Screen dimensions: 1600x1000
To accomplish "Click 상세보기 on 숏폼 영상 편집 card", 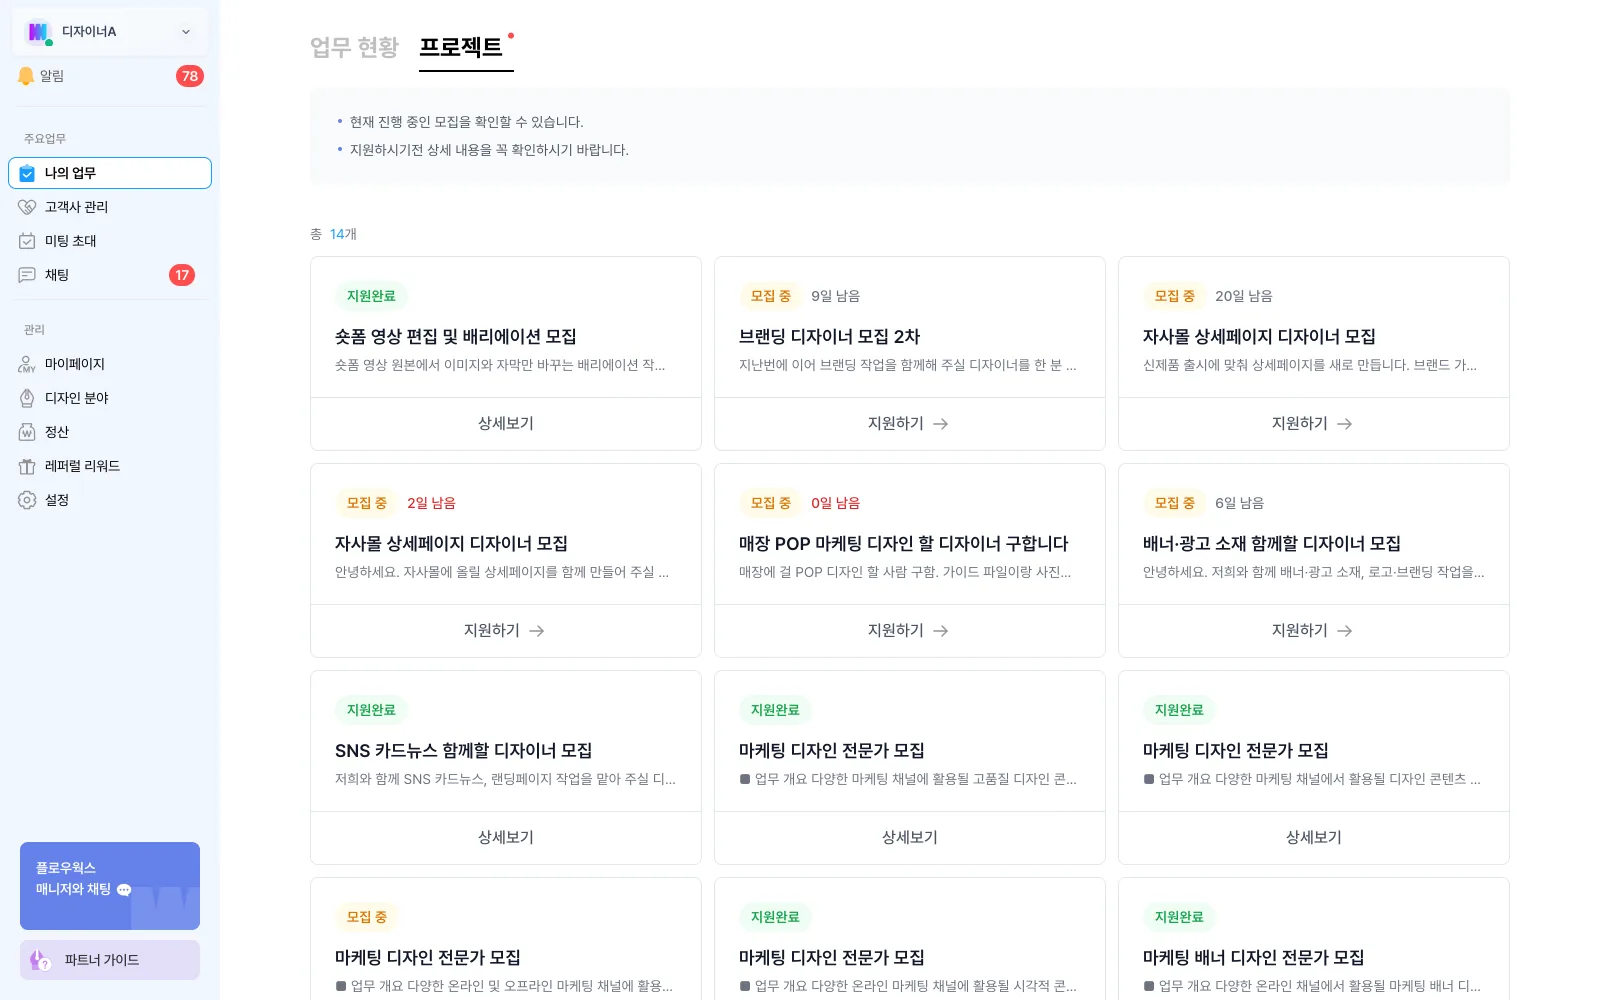I will (x=506, y=424).
